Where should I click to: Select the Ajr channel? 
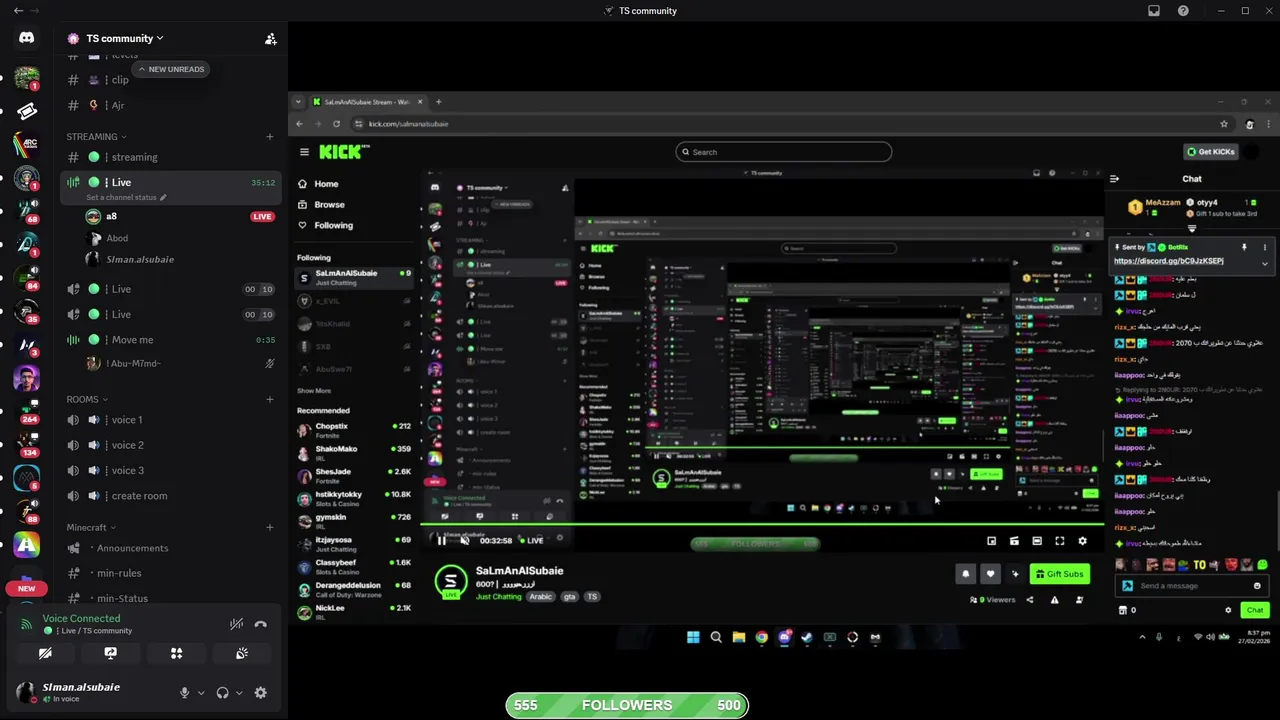170,105
